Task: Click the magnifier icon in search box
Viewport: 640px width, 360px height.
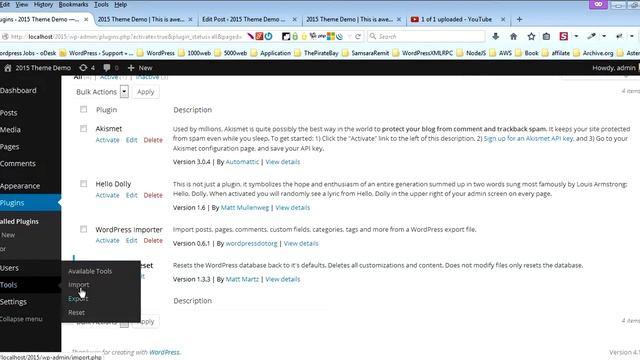Action: 372,36
